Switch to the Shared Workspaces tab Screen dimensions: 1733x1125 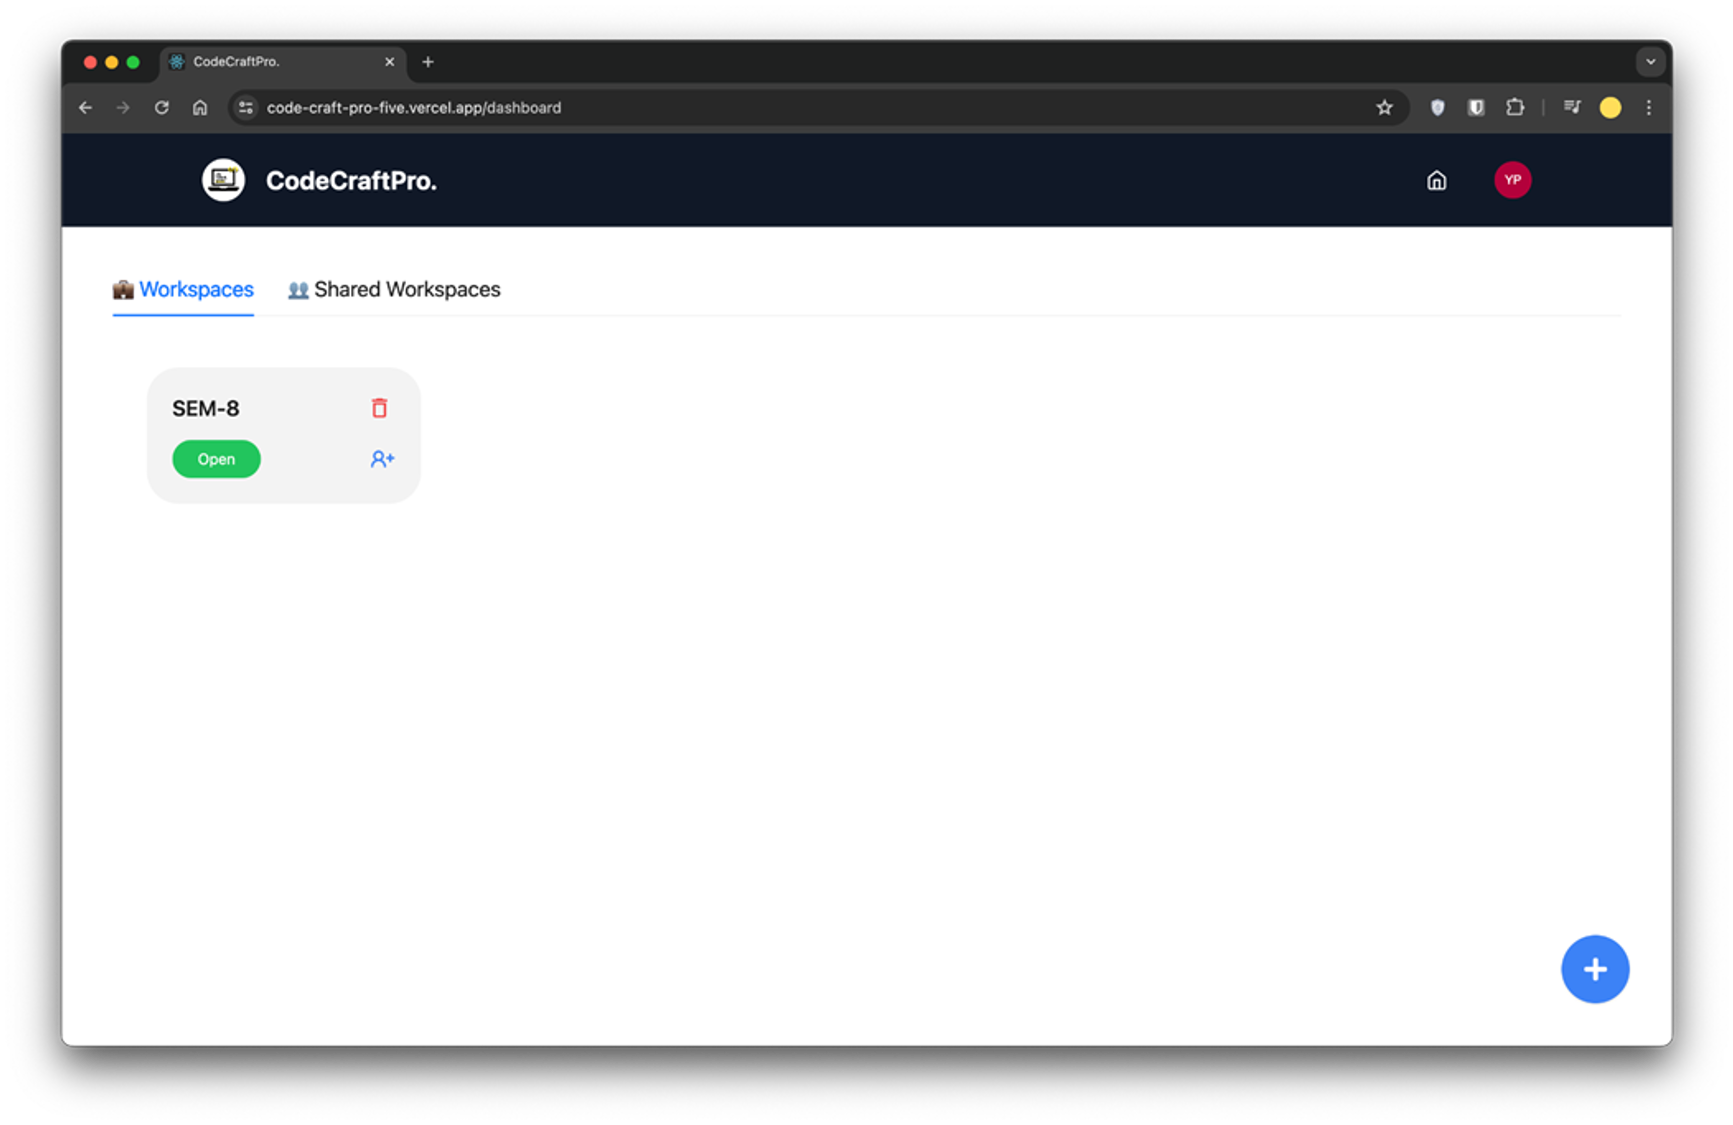[394, 289]
